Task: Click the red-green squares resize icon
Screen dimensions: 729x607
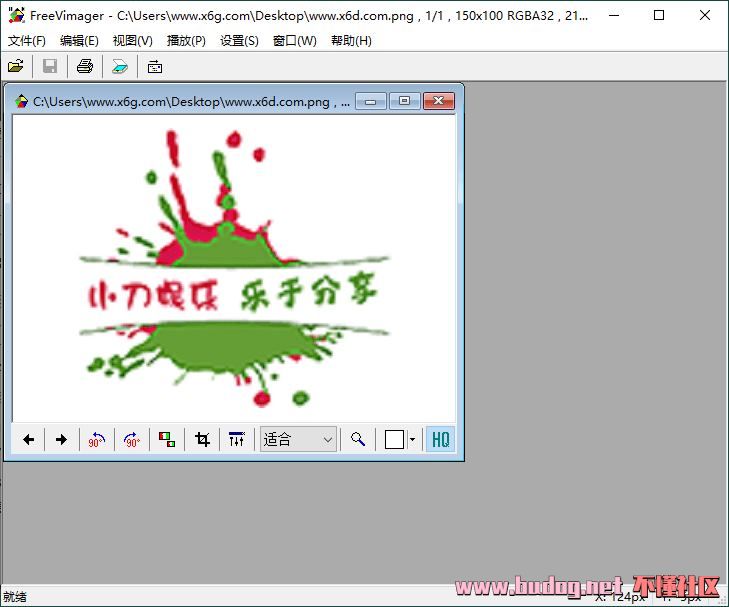Action: [x=167, y=440]
